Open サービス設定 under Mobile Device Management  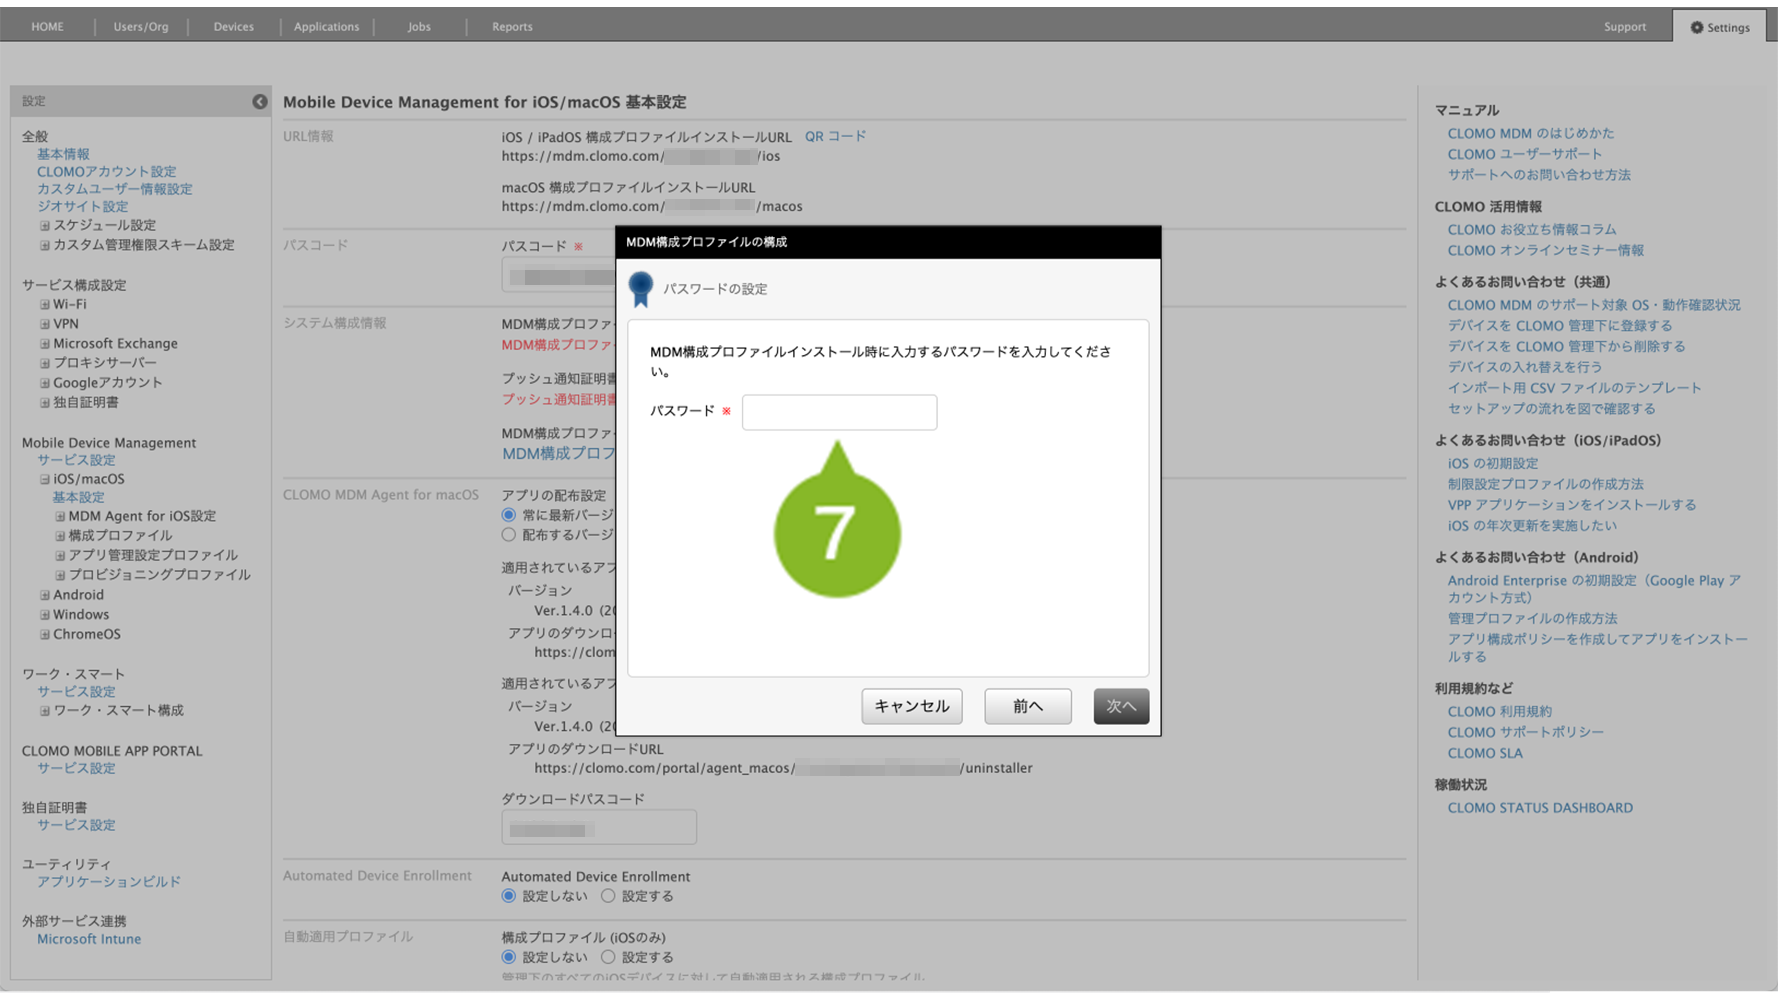point(76,460)
